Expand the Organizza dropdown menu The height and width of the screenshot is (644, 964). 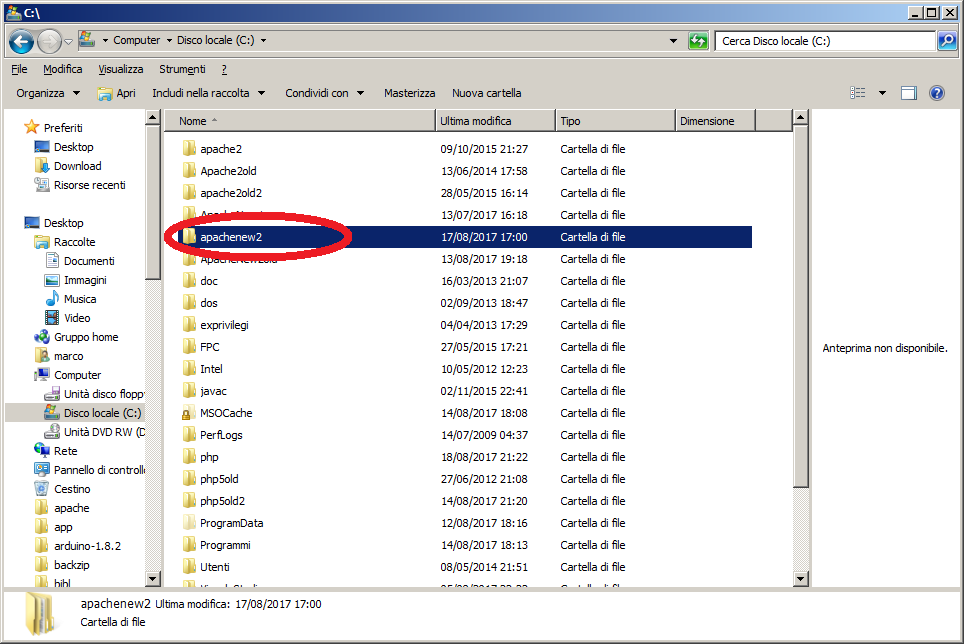[x=48, y=93]
